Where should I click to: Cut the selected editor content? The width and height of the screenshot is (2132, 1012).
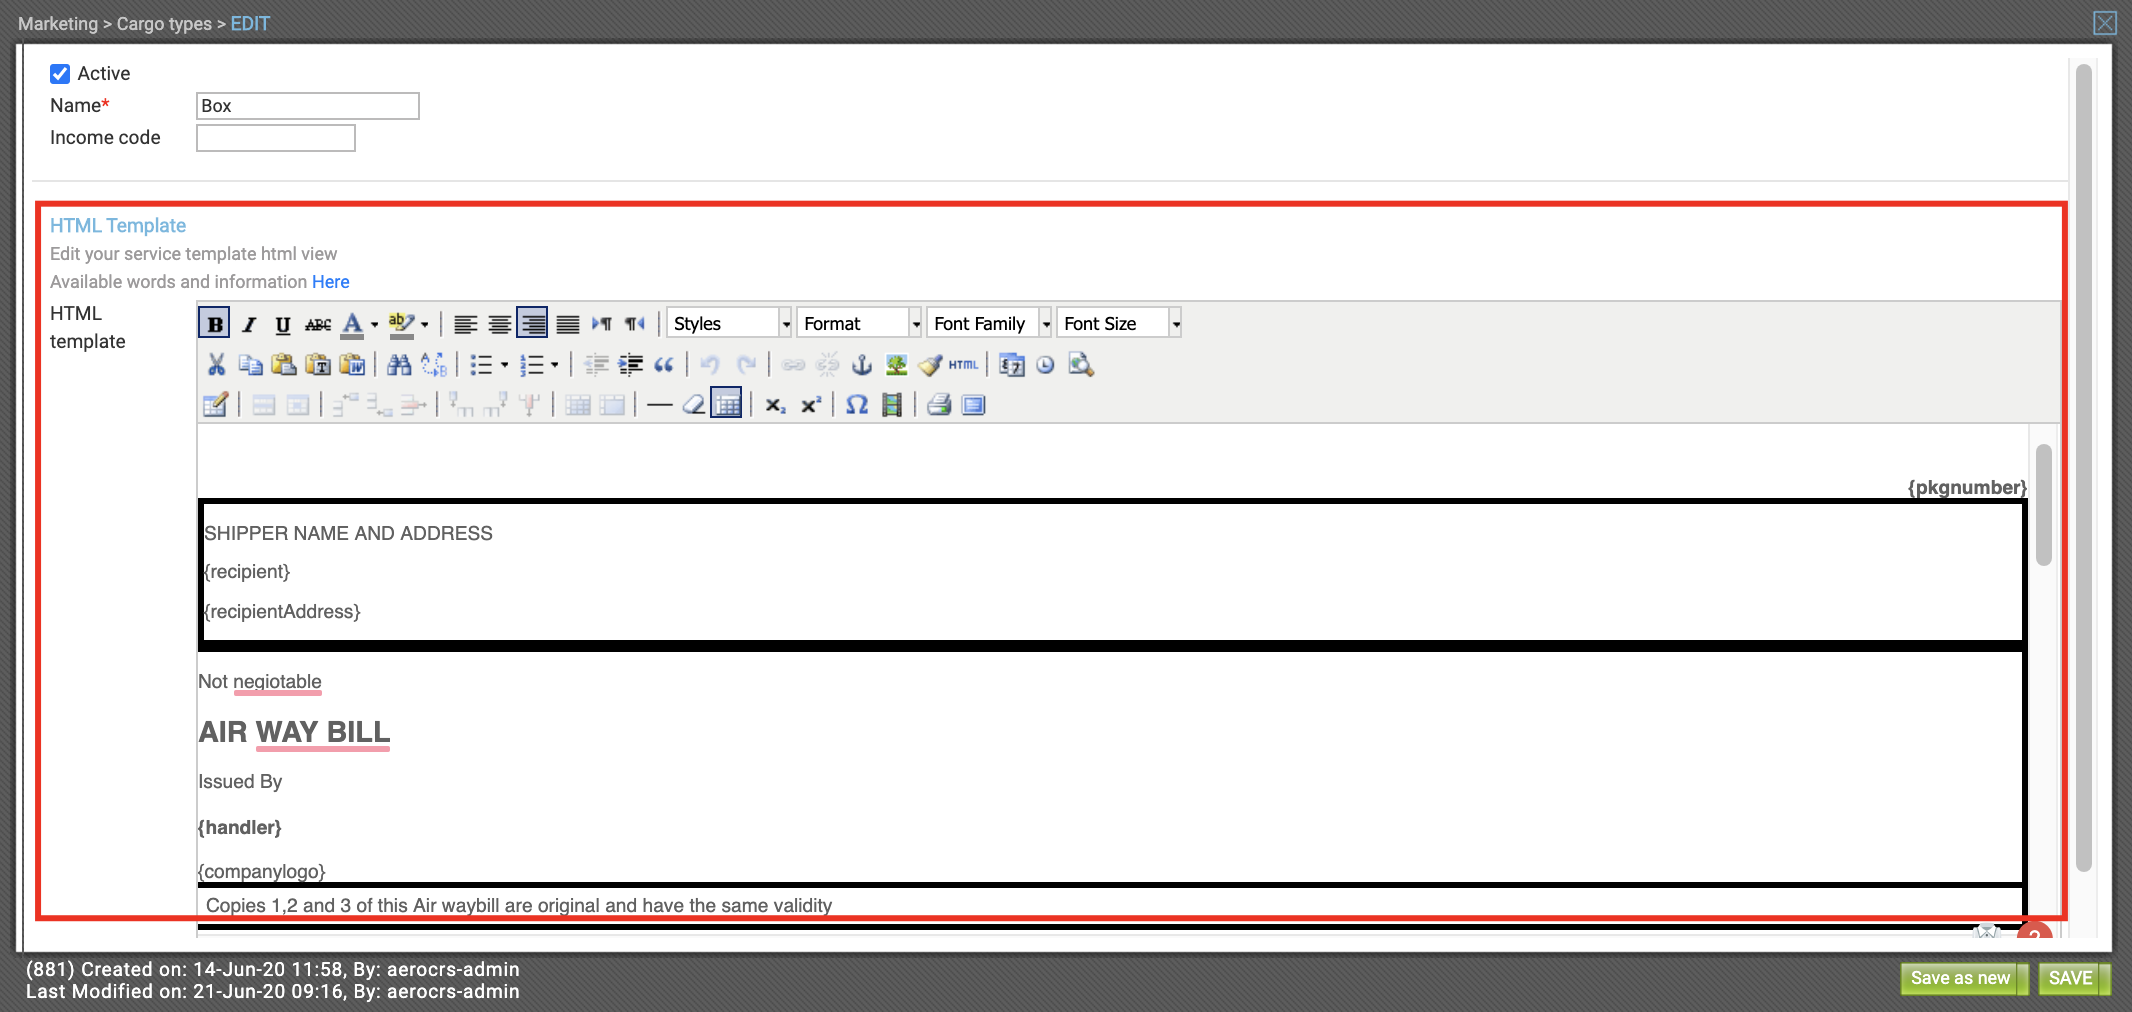pyautogui.click(x=216, y=365)
